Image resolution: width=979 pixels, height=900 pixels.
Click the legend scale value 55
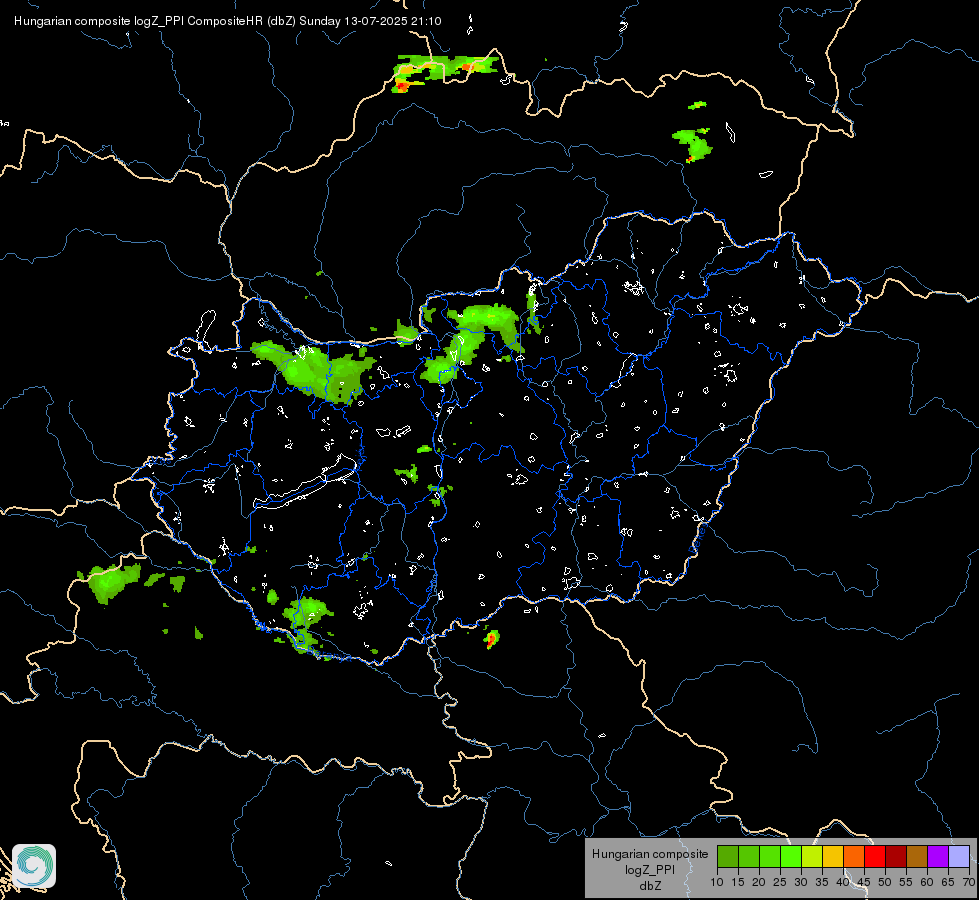tap(906, 883)
